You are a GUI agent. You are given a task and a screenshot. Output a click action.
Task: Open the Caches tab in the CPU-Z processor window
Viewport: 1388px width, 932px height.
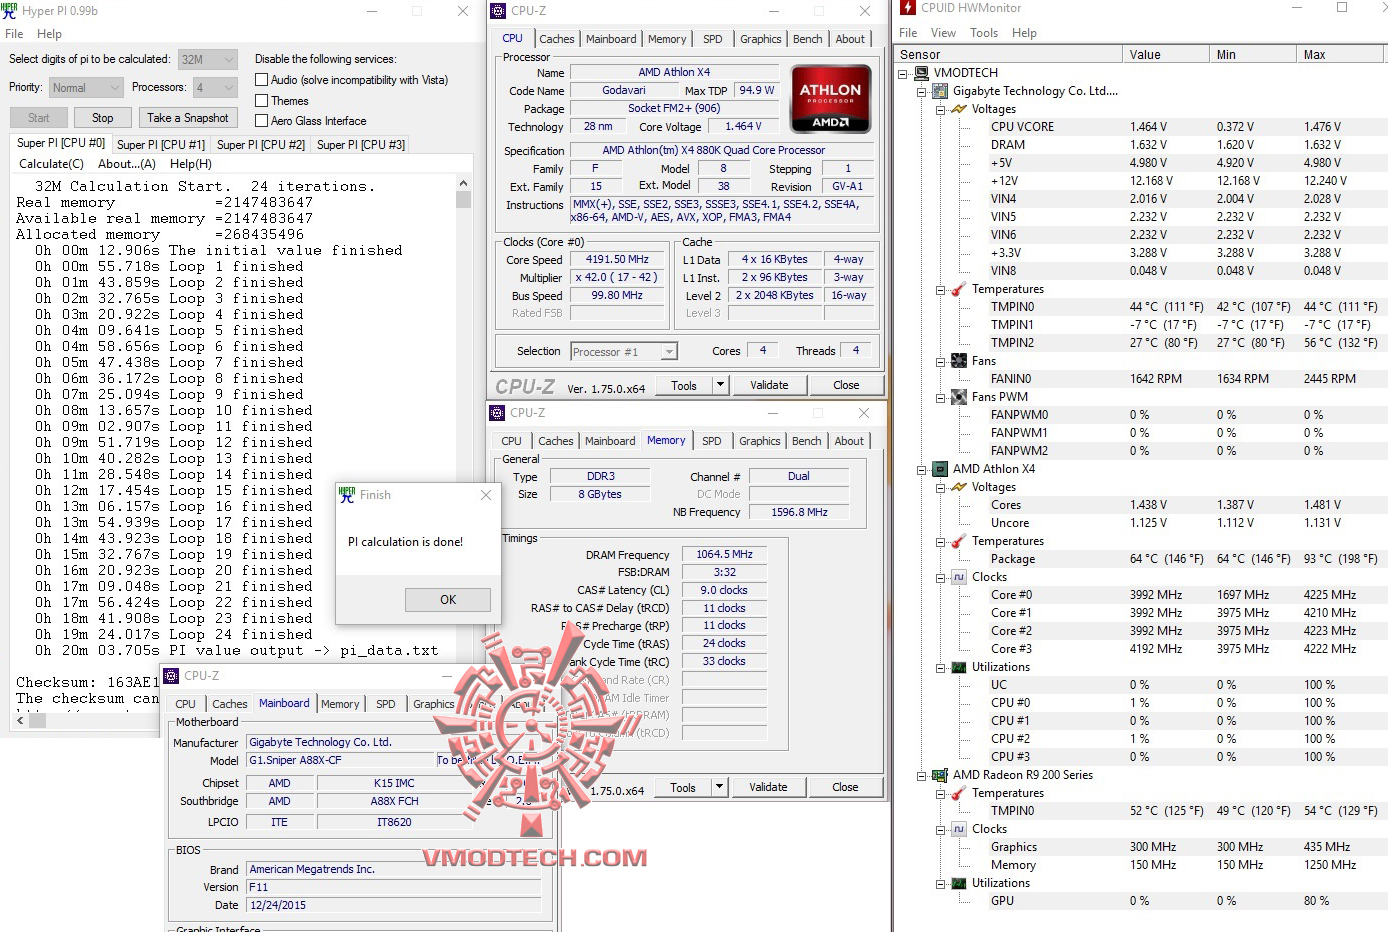[x=557, y=39]
